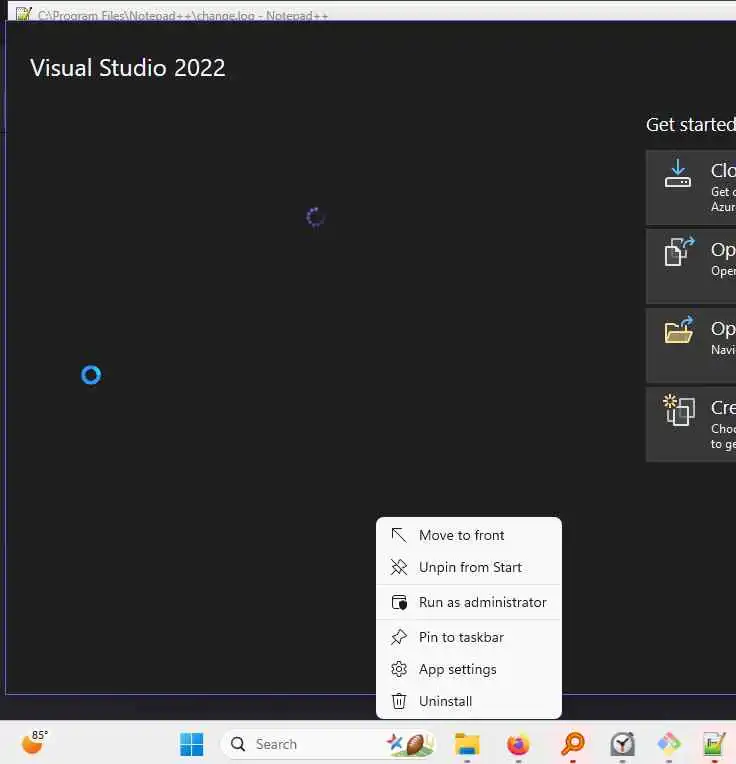The width and height of the screenshot is (736, 764).
Task: Click the Move to front arrow icon
Action: (x=399, y=535)
